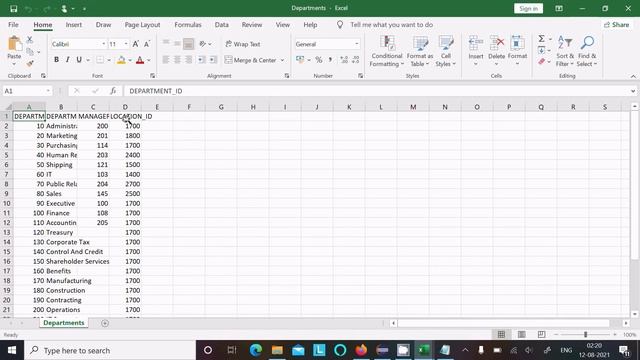Viewport: 640px width, 360px height.
Task: Click the Save icon in title bar
Action: (x=13, y=9)
